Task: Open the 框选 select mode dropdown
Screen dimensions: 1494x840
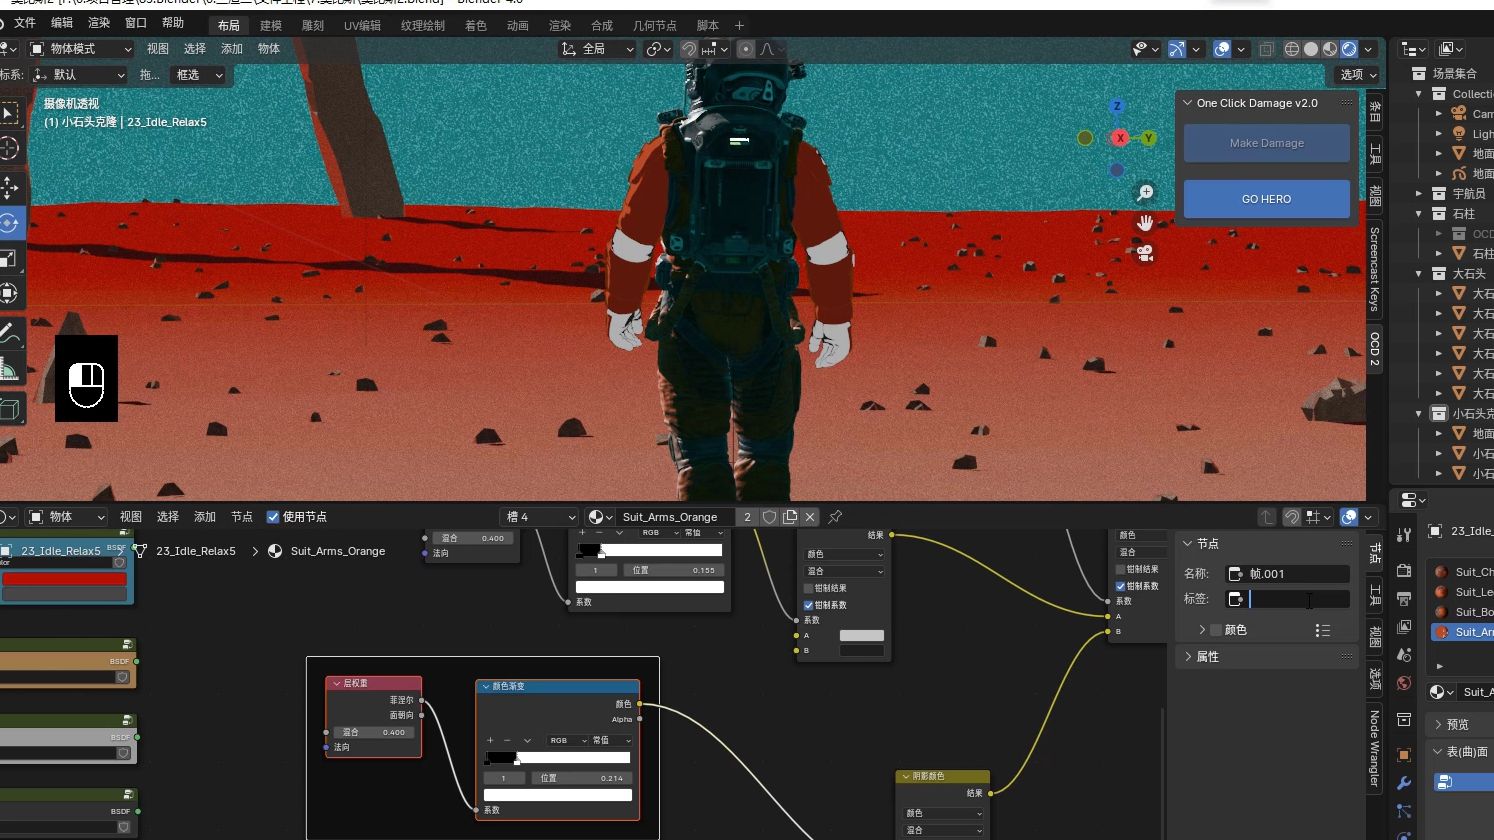Action: click(198, 75)
